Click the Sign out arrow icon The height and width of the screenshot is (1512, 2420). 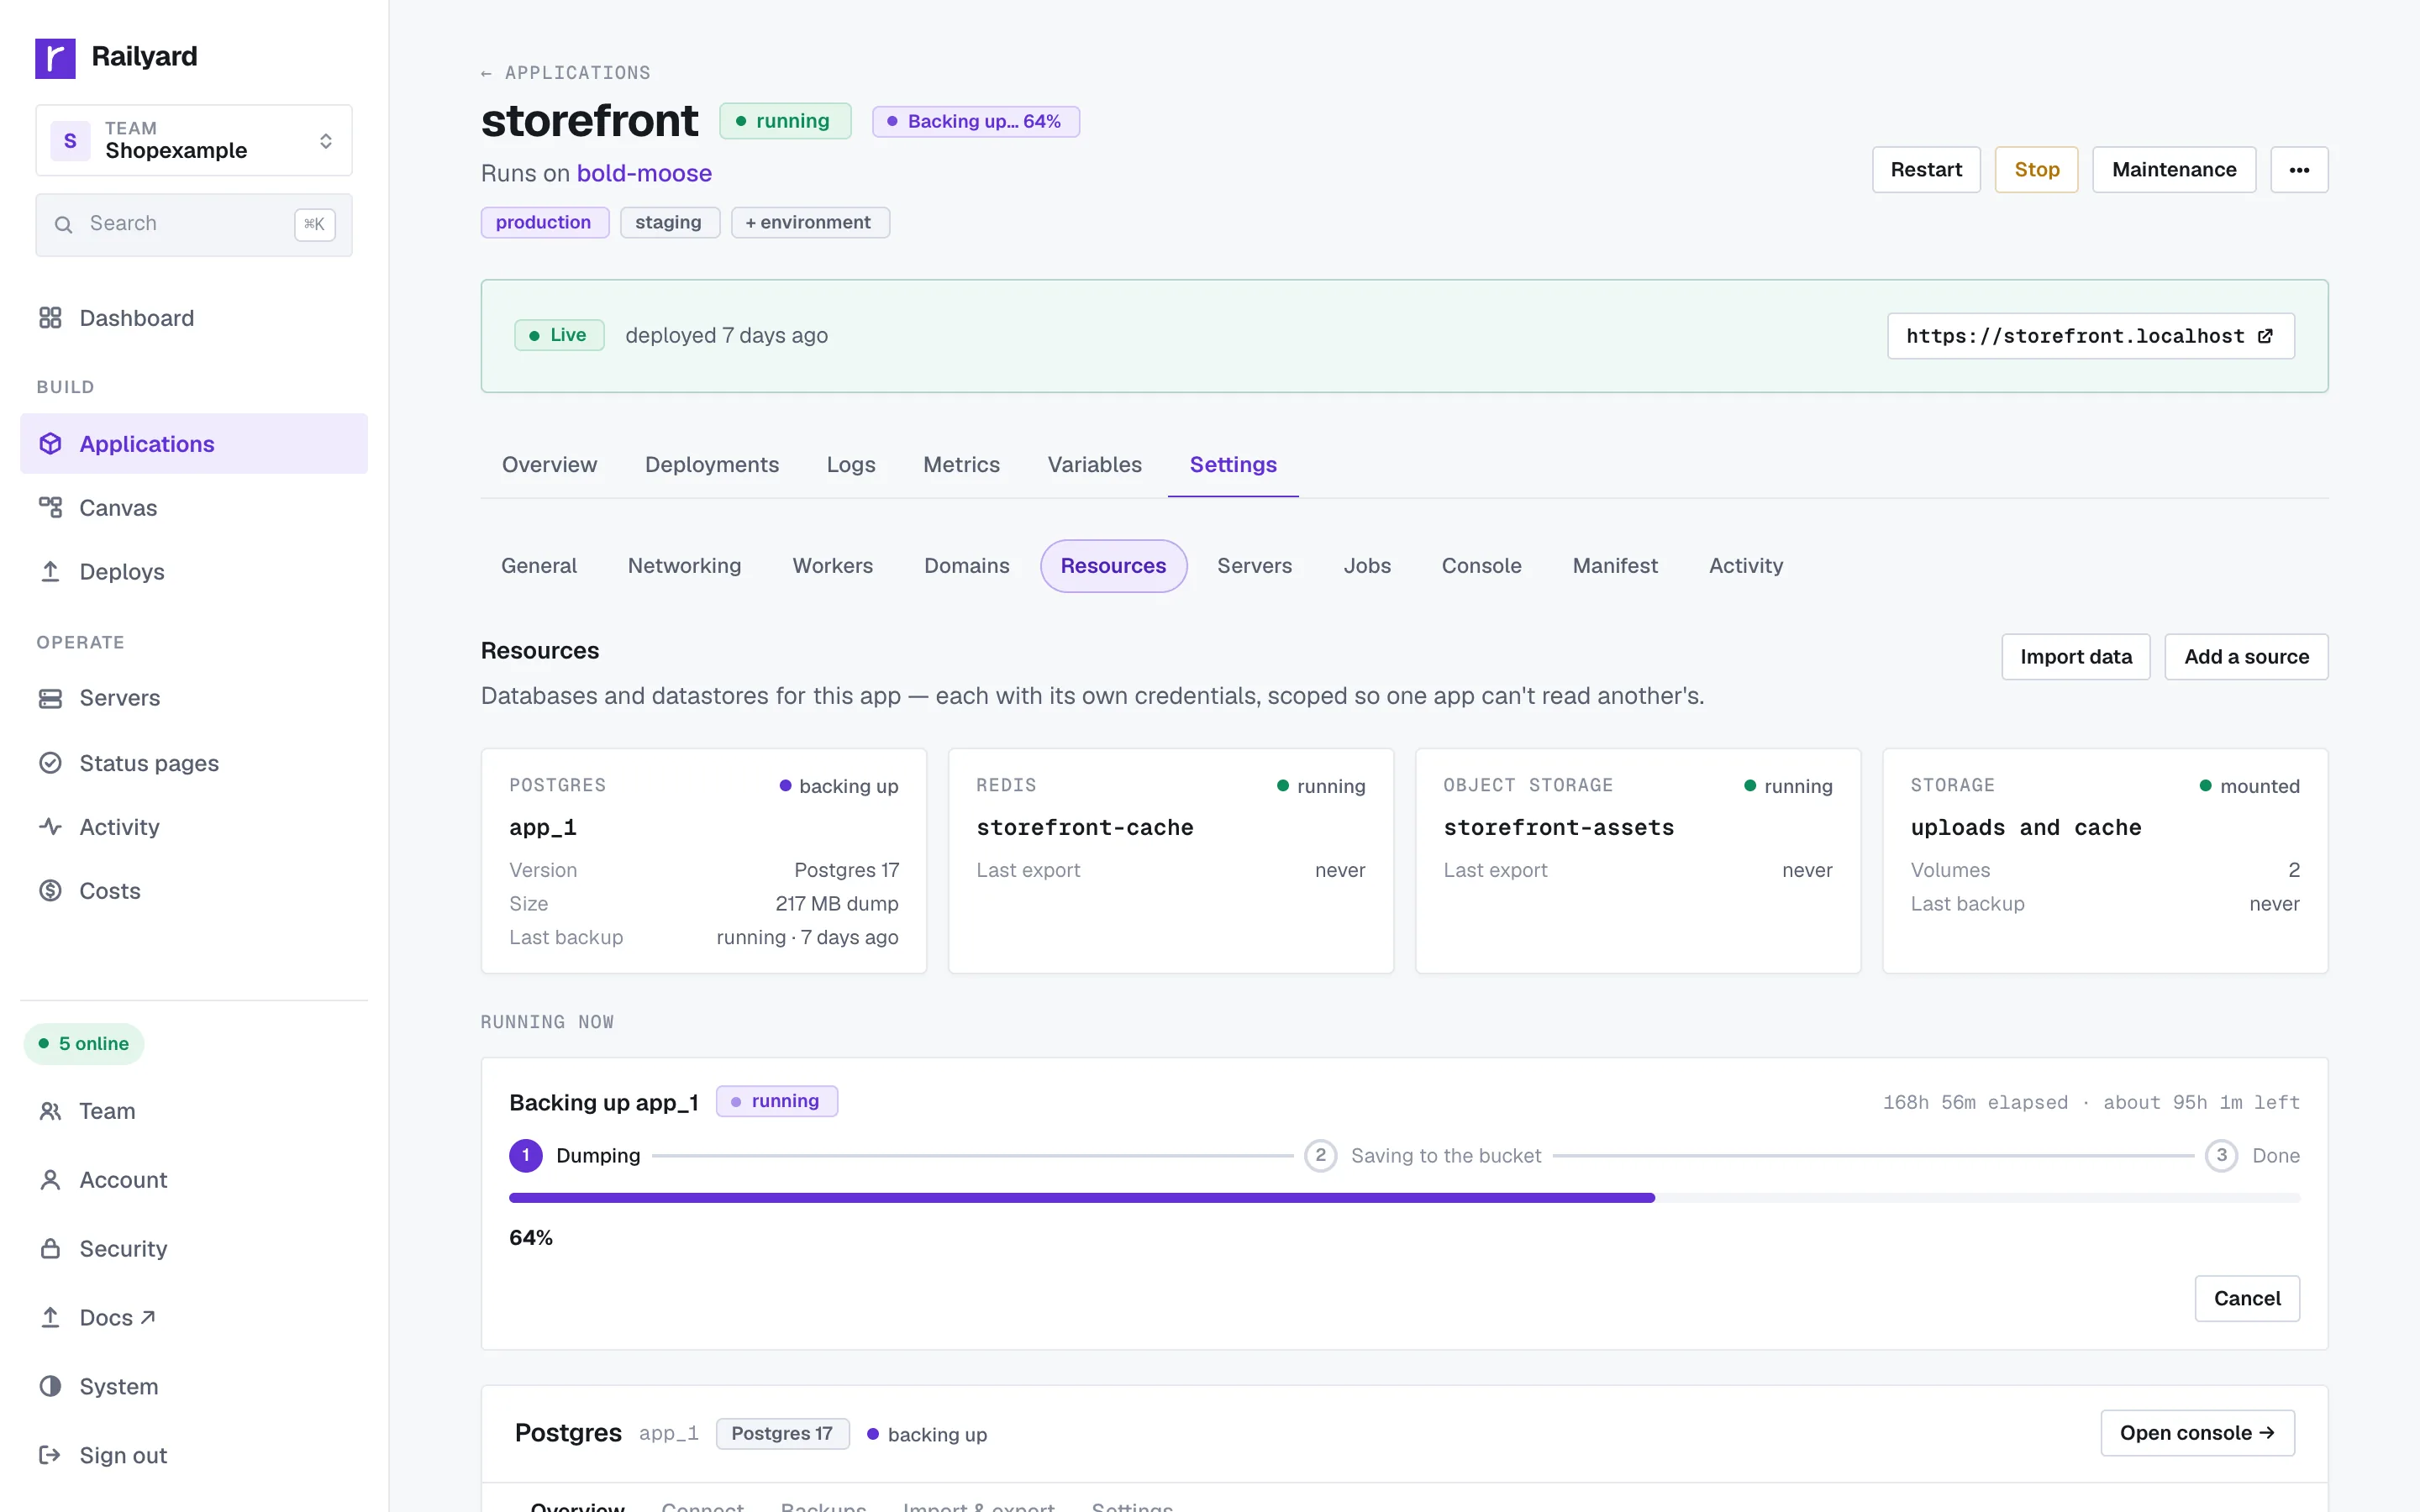point(50,1456)
